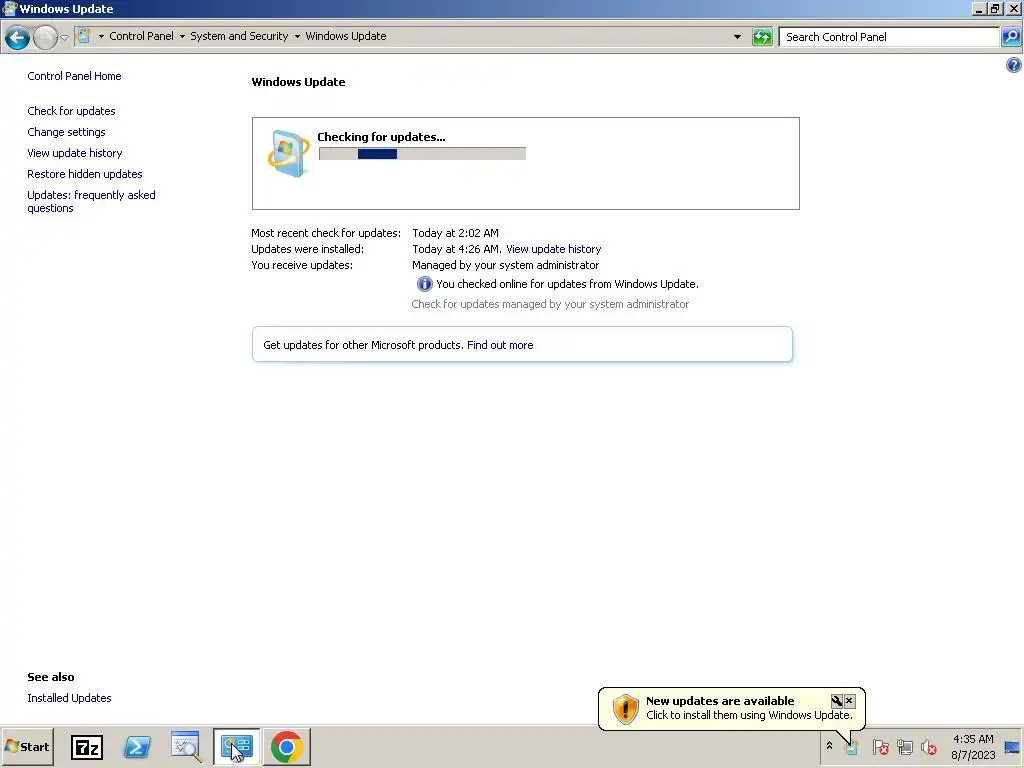Open notification settings wrench icon in balloon

pyautogui.click(x=837, y=701)
